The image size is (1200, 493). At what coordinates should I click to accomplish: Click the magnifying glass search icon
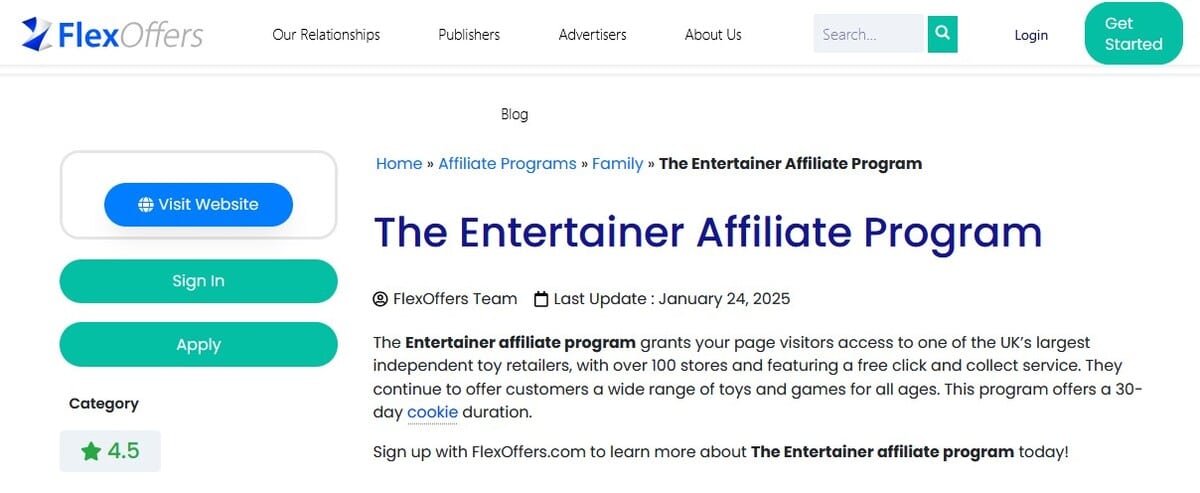pos(942,34)
